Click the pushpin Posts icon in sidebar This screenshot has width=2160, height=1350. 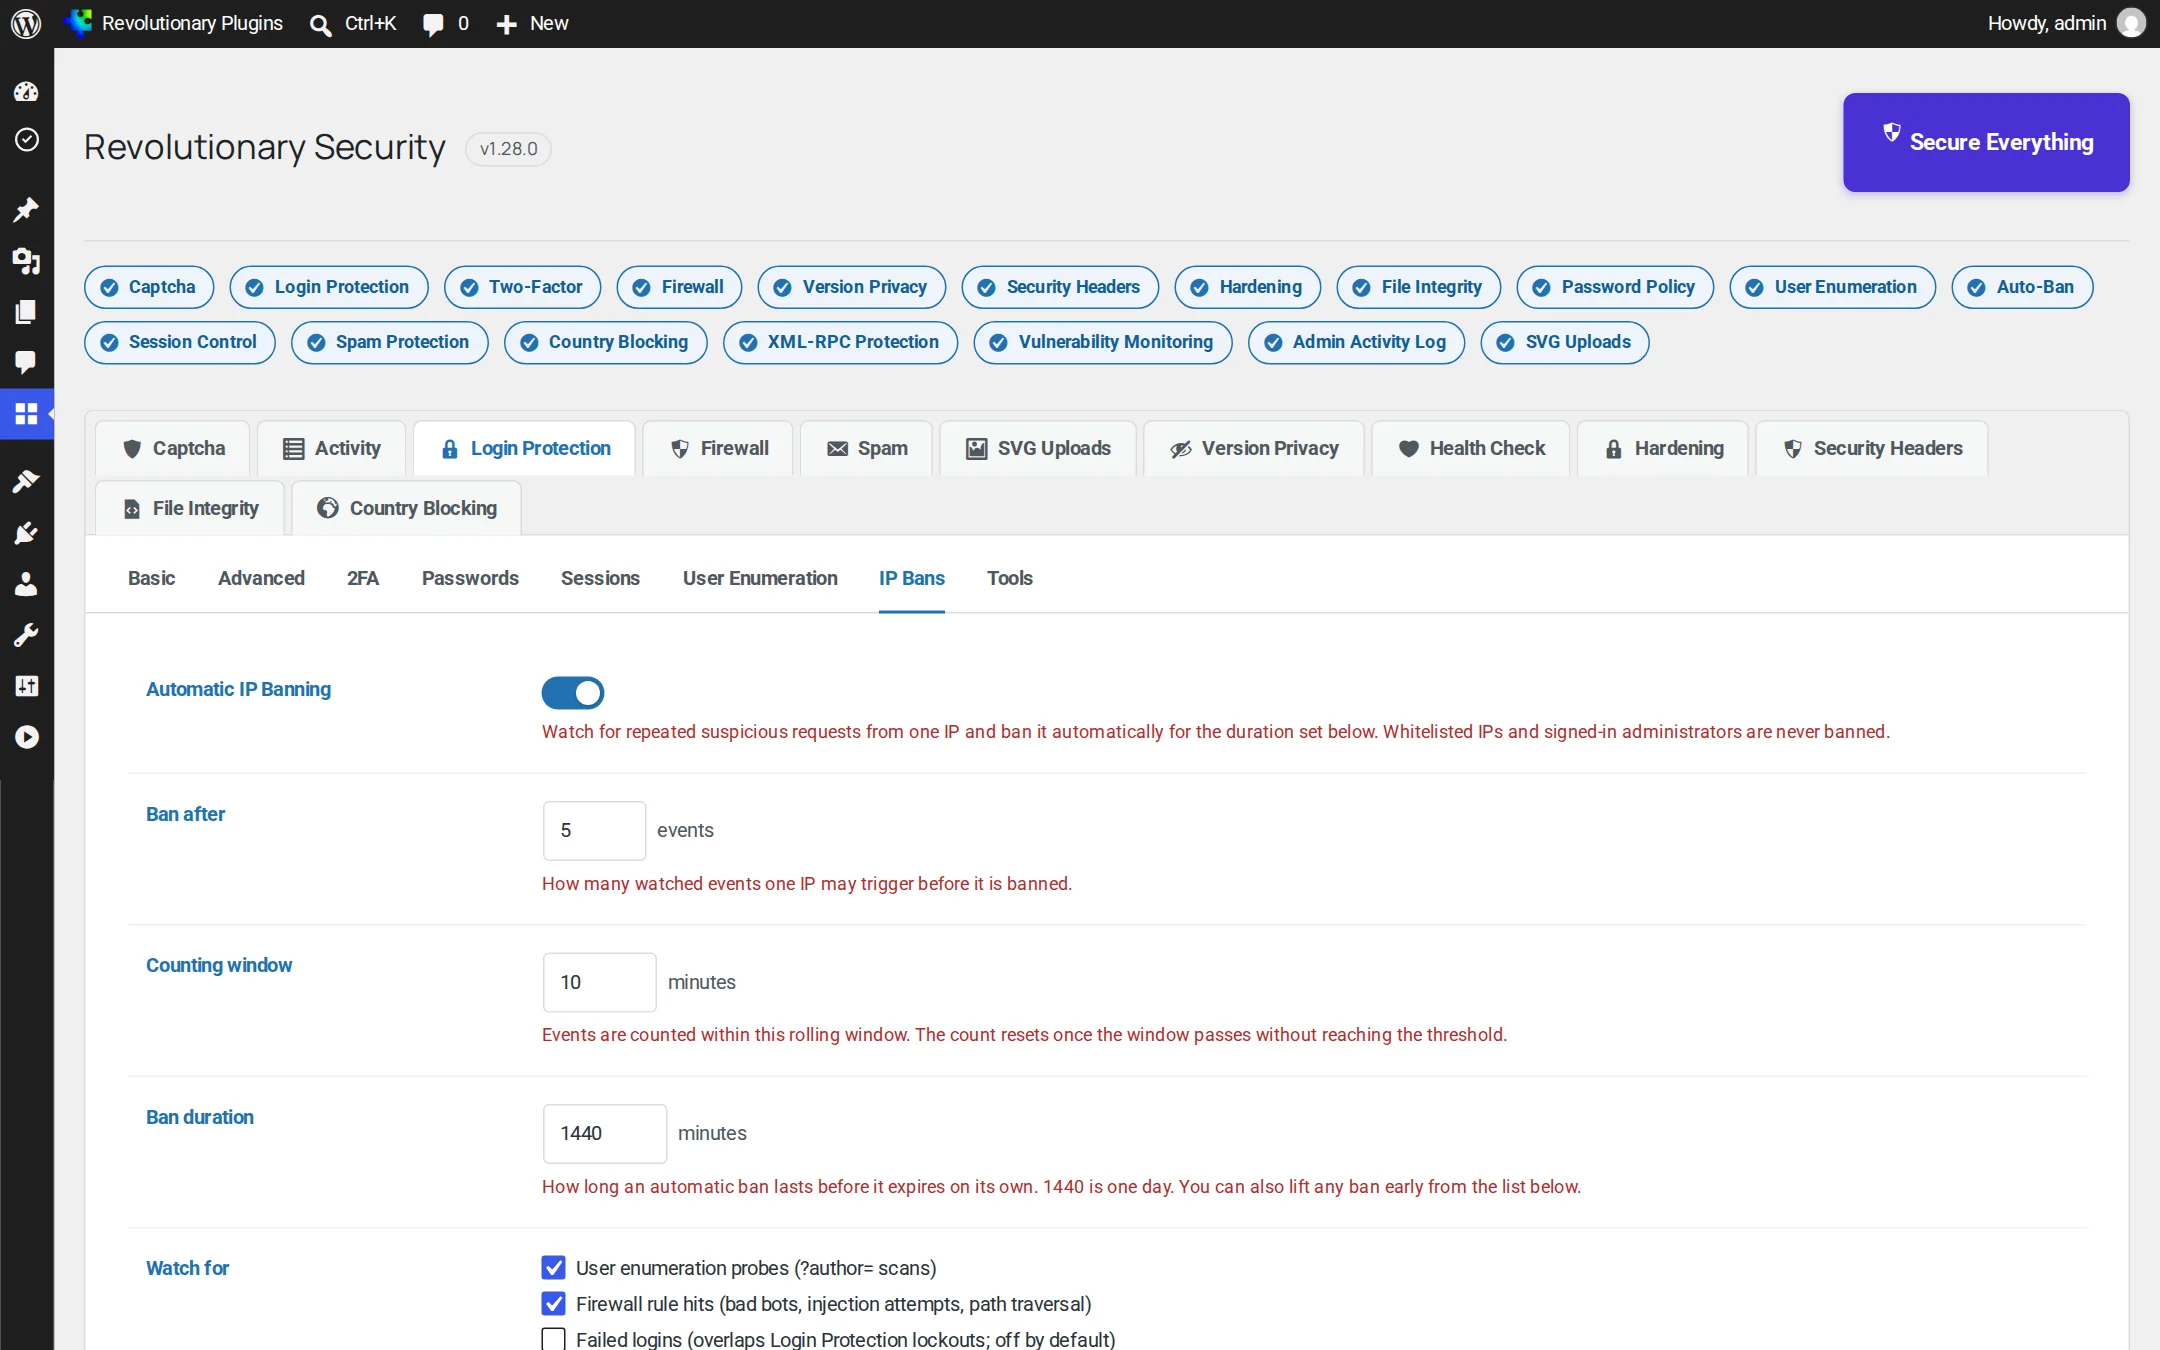click(x=26, y=210)
